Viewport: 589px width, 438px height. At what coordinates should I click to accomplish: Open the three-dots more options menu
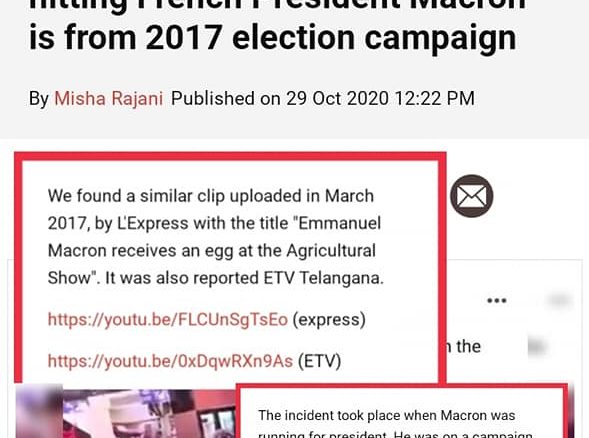pyautogui.click(x=497, y=301)
